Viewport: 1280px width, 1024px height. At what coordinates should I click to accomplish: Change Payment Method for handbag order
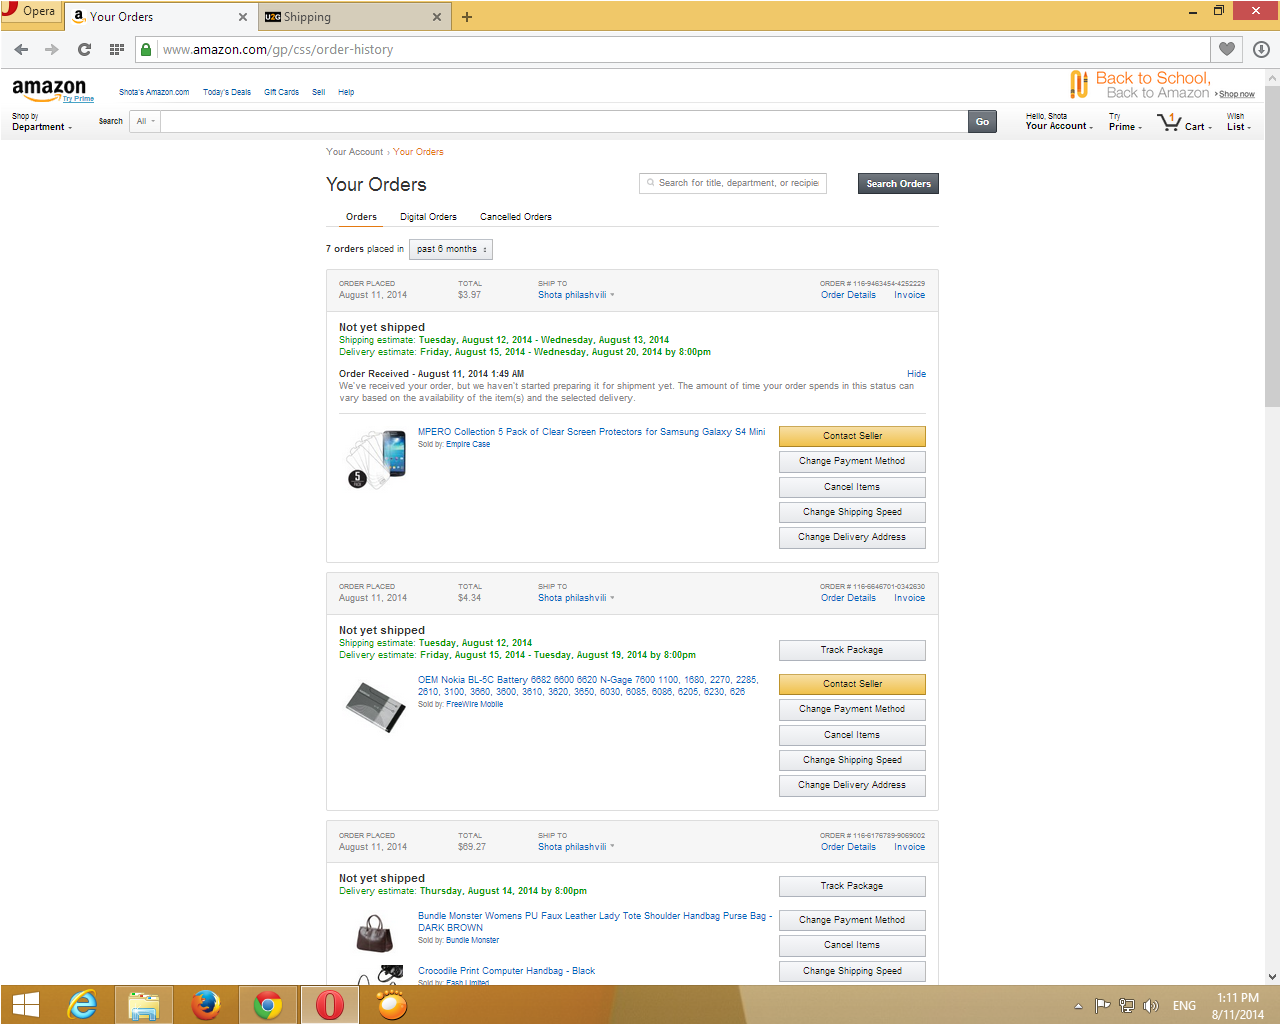(x=852, y=920)
